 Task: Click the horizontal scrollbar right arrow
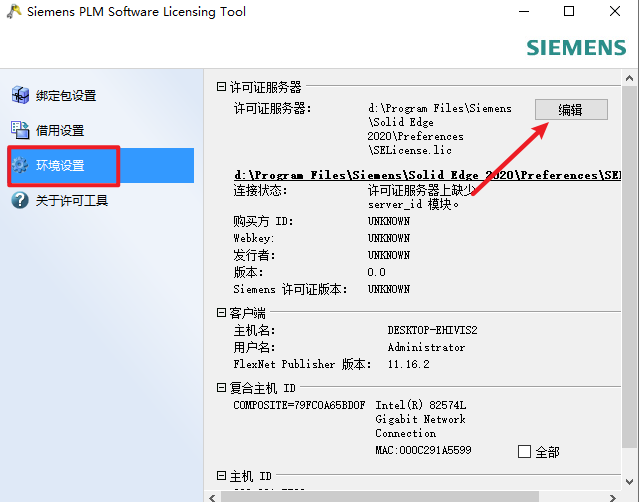click(x=613, y=498)
